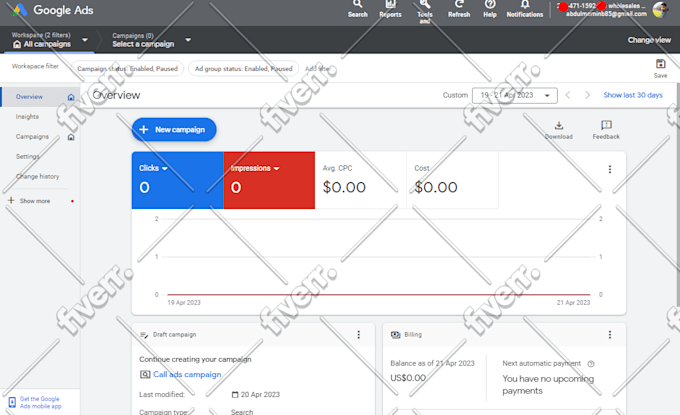Image resolution: width=680 pixels, height=415 pixels.
Task: Open the Billing card three-dot menu
Action: pos(610,334)
